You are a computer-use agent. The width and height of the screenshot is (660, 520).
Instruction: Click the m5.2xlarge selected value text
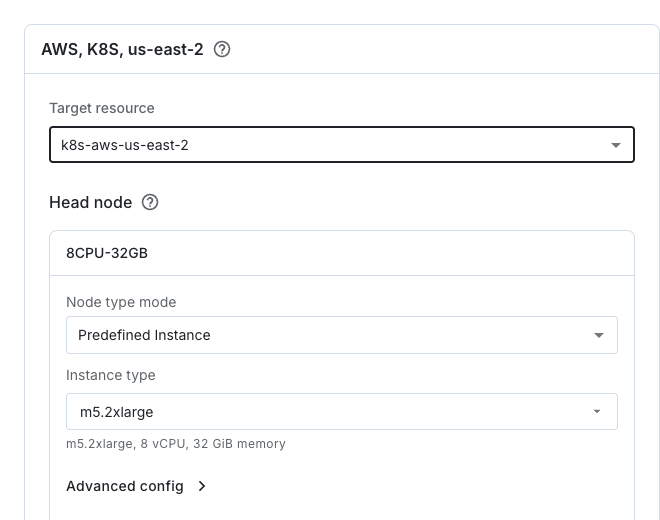coord(117,412)
